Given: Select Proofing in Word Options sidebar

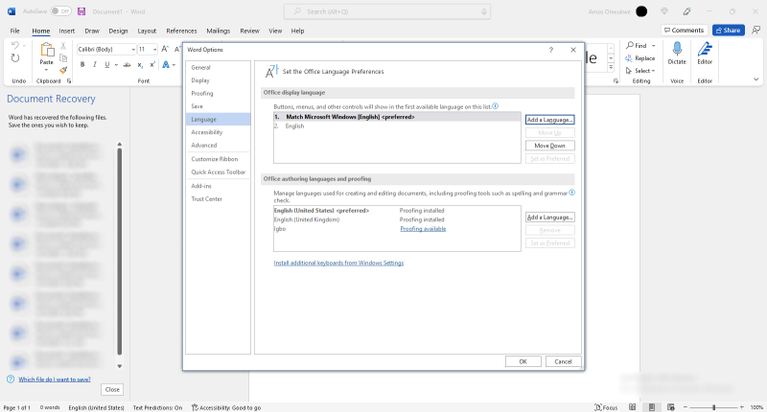Looking at the screenshot, I should 218,93.
